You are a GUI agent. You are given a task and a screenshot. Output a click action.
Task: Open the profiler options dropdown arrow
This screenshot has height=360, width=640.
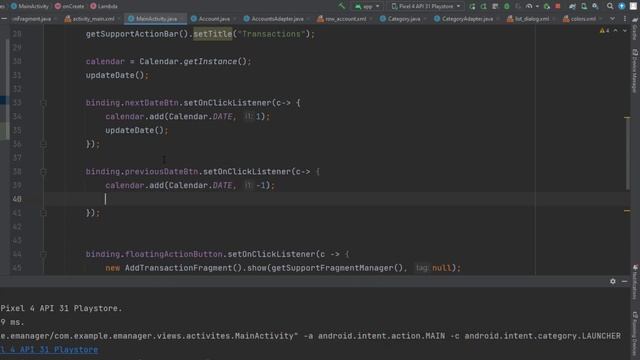537,7
